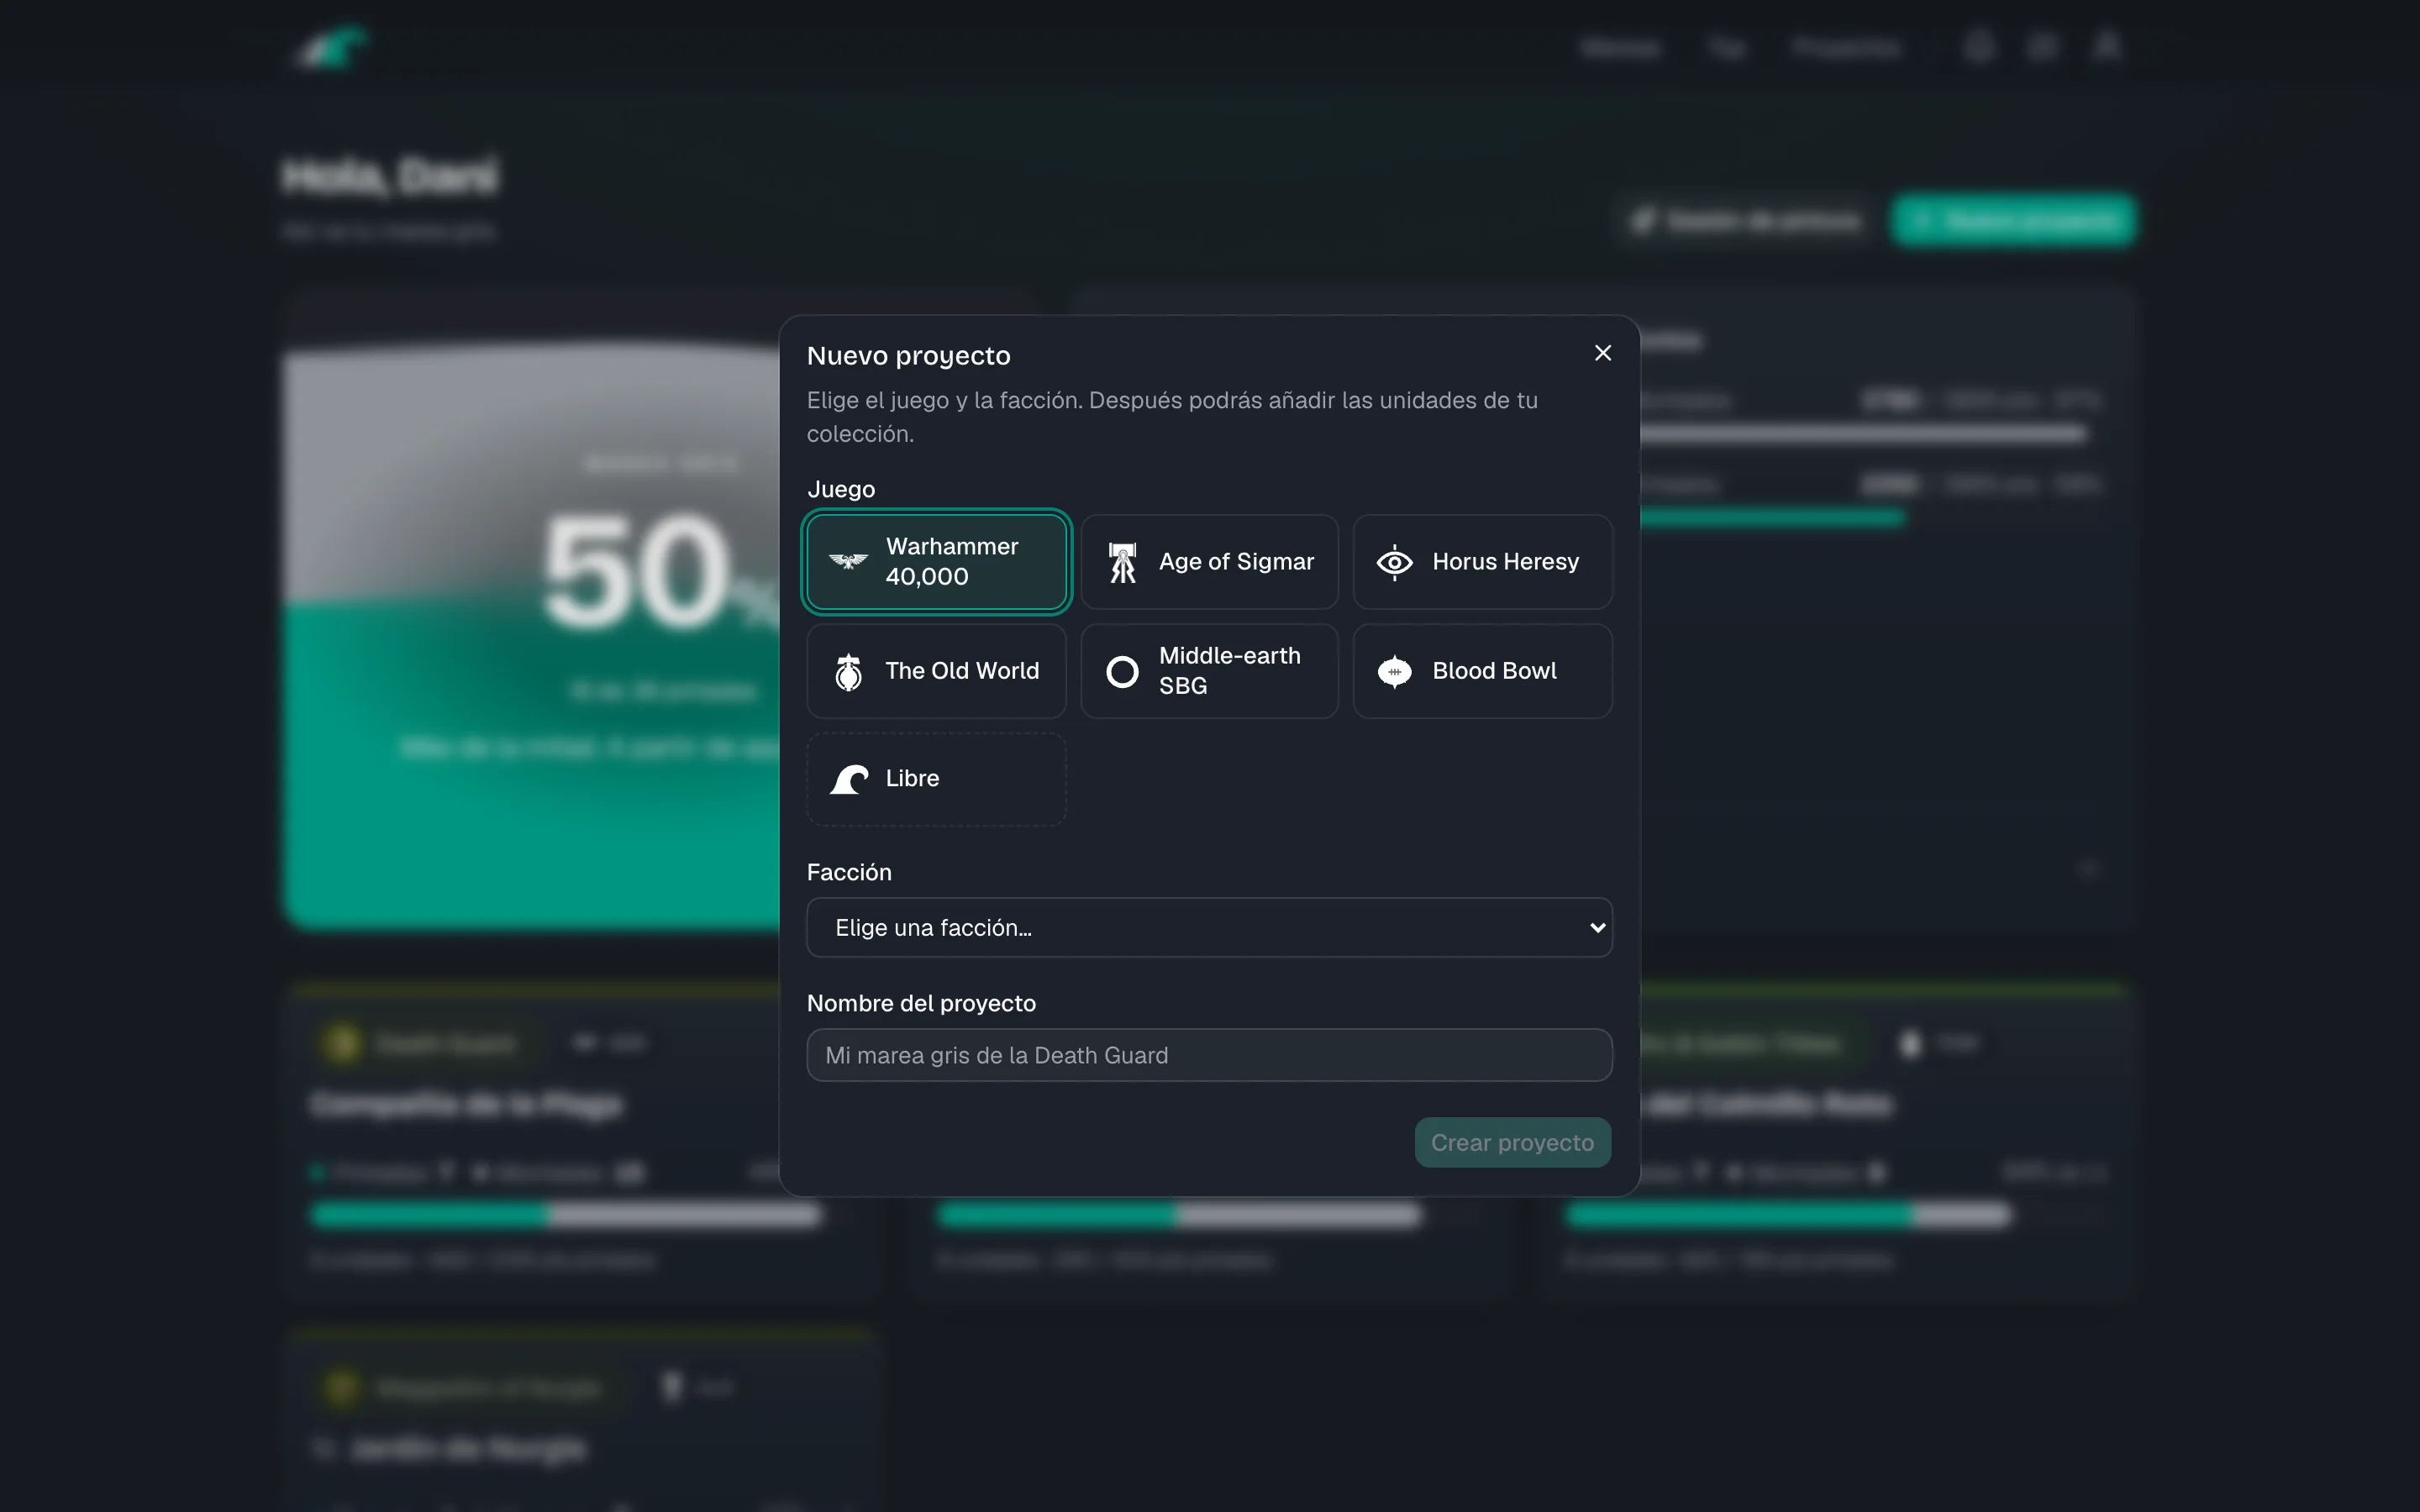Click the Warhammer 40,000 winged eagle icon
Screen dimensions: 2420x1512
pyautogui.click(x=848, y=561)
